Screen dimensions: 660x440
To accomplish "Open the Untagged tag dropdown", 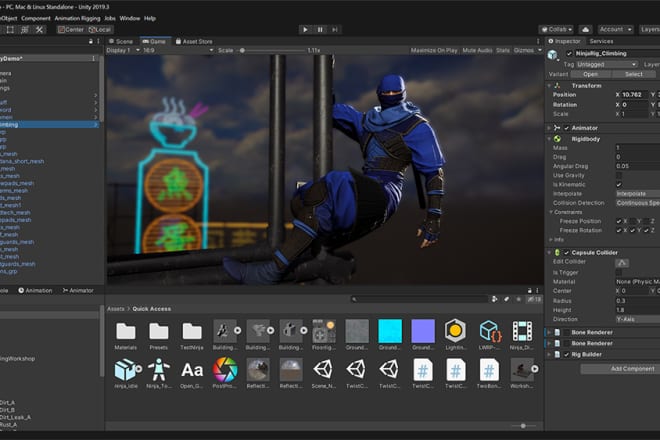I will (x=607, y=64).
